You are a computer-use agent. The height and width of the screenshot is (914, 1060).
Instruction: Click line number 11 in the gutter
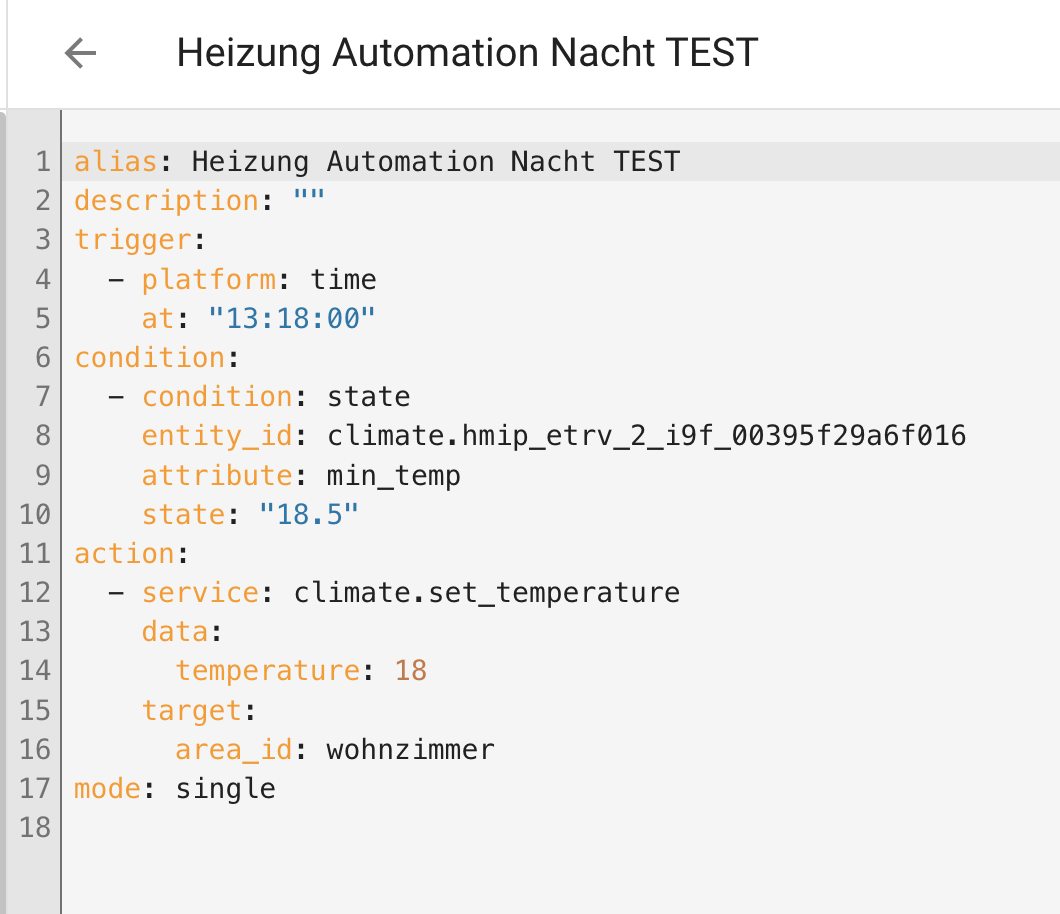pyautogui.click(x=34, y=554)
